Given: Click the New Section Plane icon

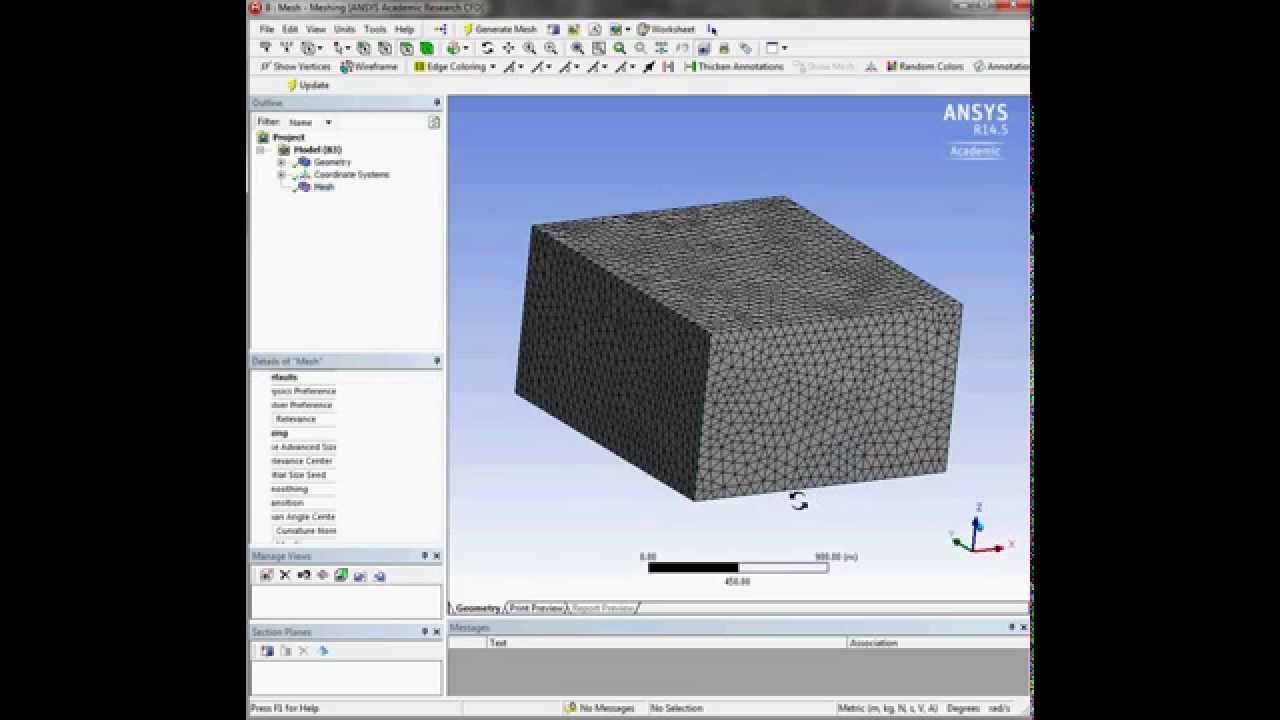Looking at the screenshot, I should 267,651.
